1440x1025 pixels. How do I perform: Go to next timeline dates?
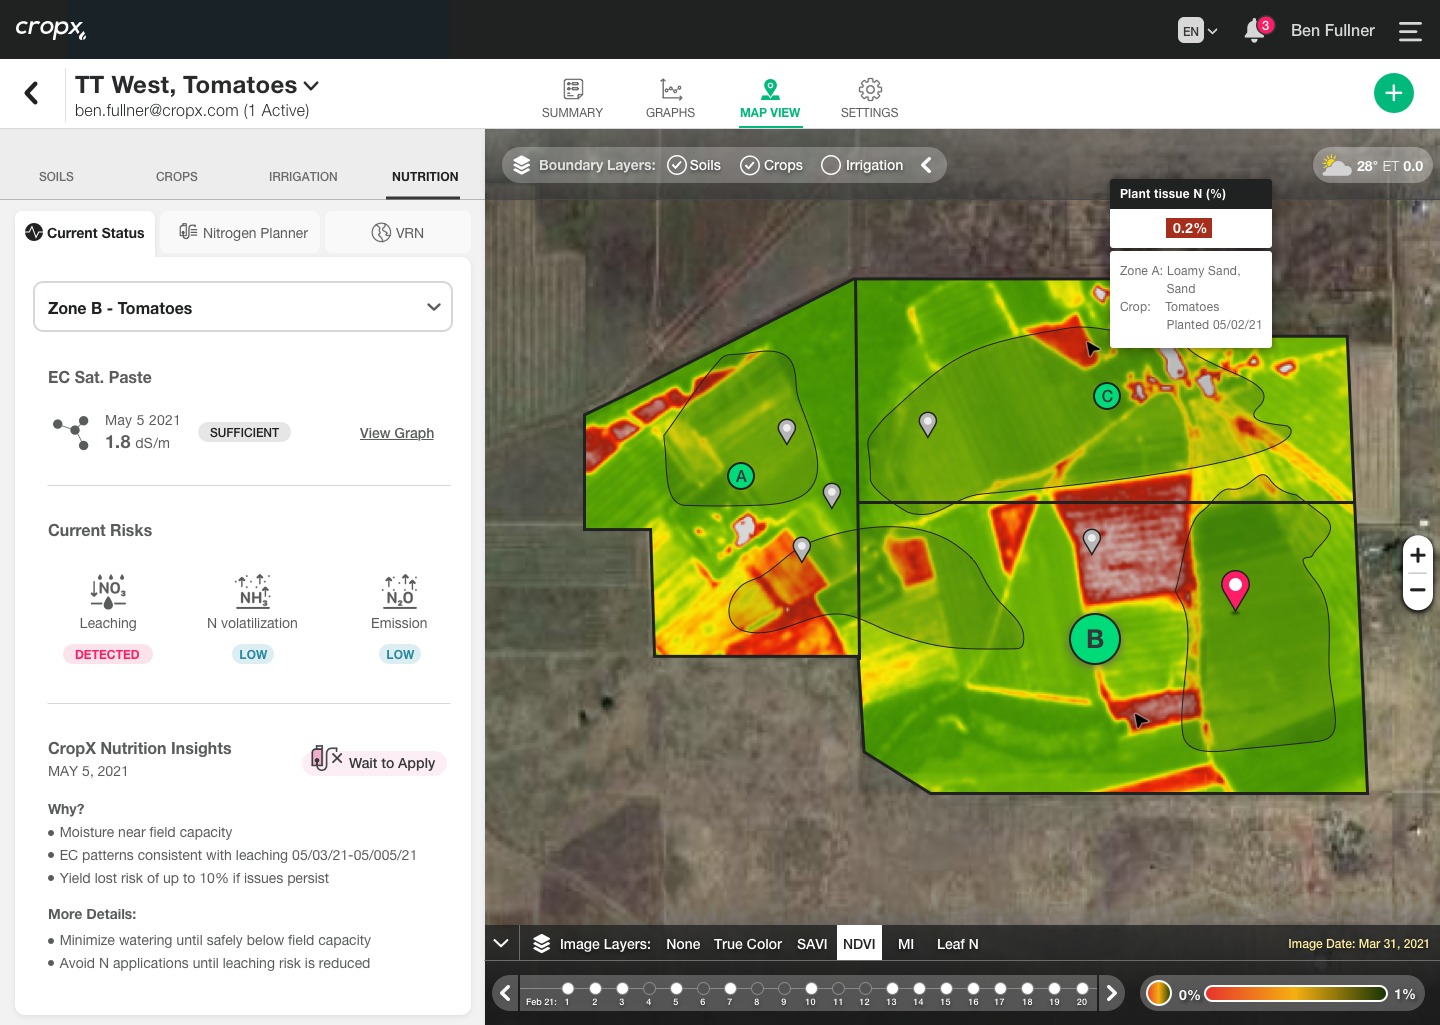[1111, 993]
